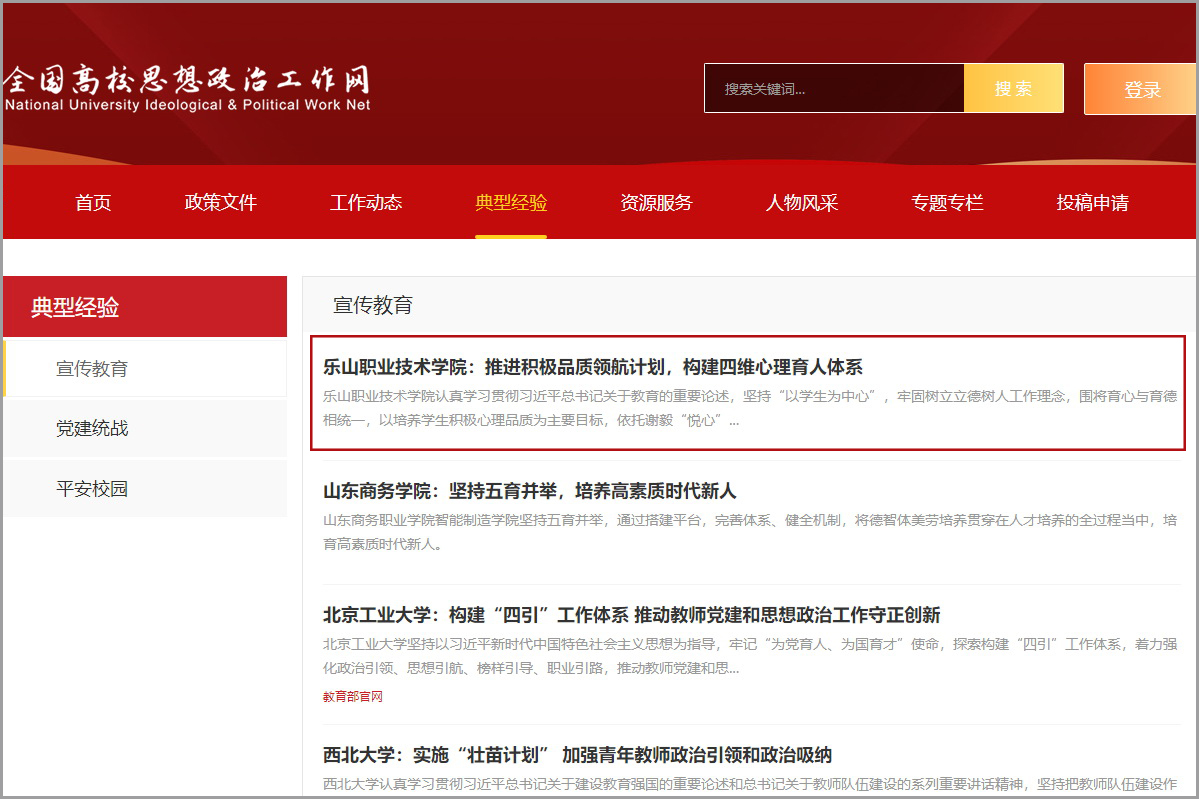Image resolution: width=1199 pixels, height=799 pixels.
Task: Switch to 党建统战 sidebar category
Action: tap(92, 429)
